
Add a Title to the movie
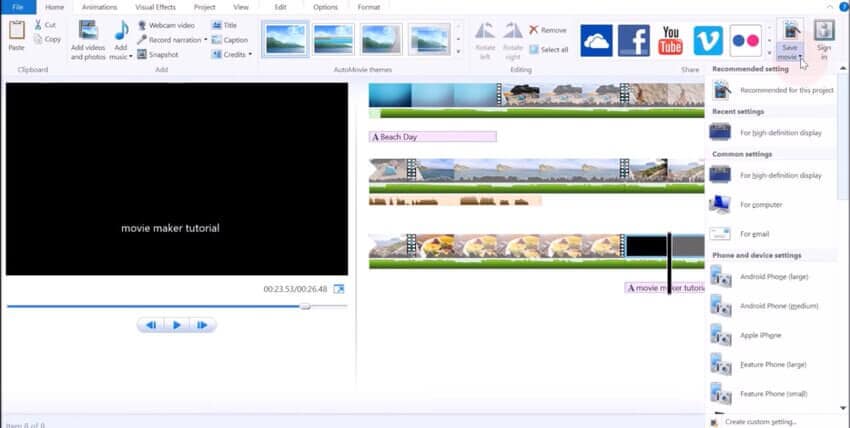click(224, 25)
